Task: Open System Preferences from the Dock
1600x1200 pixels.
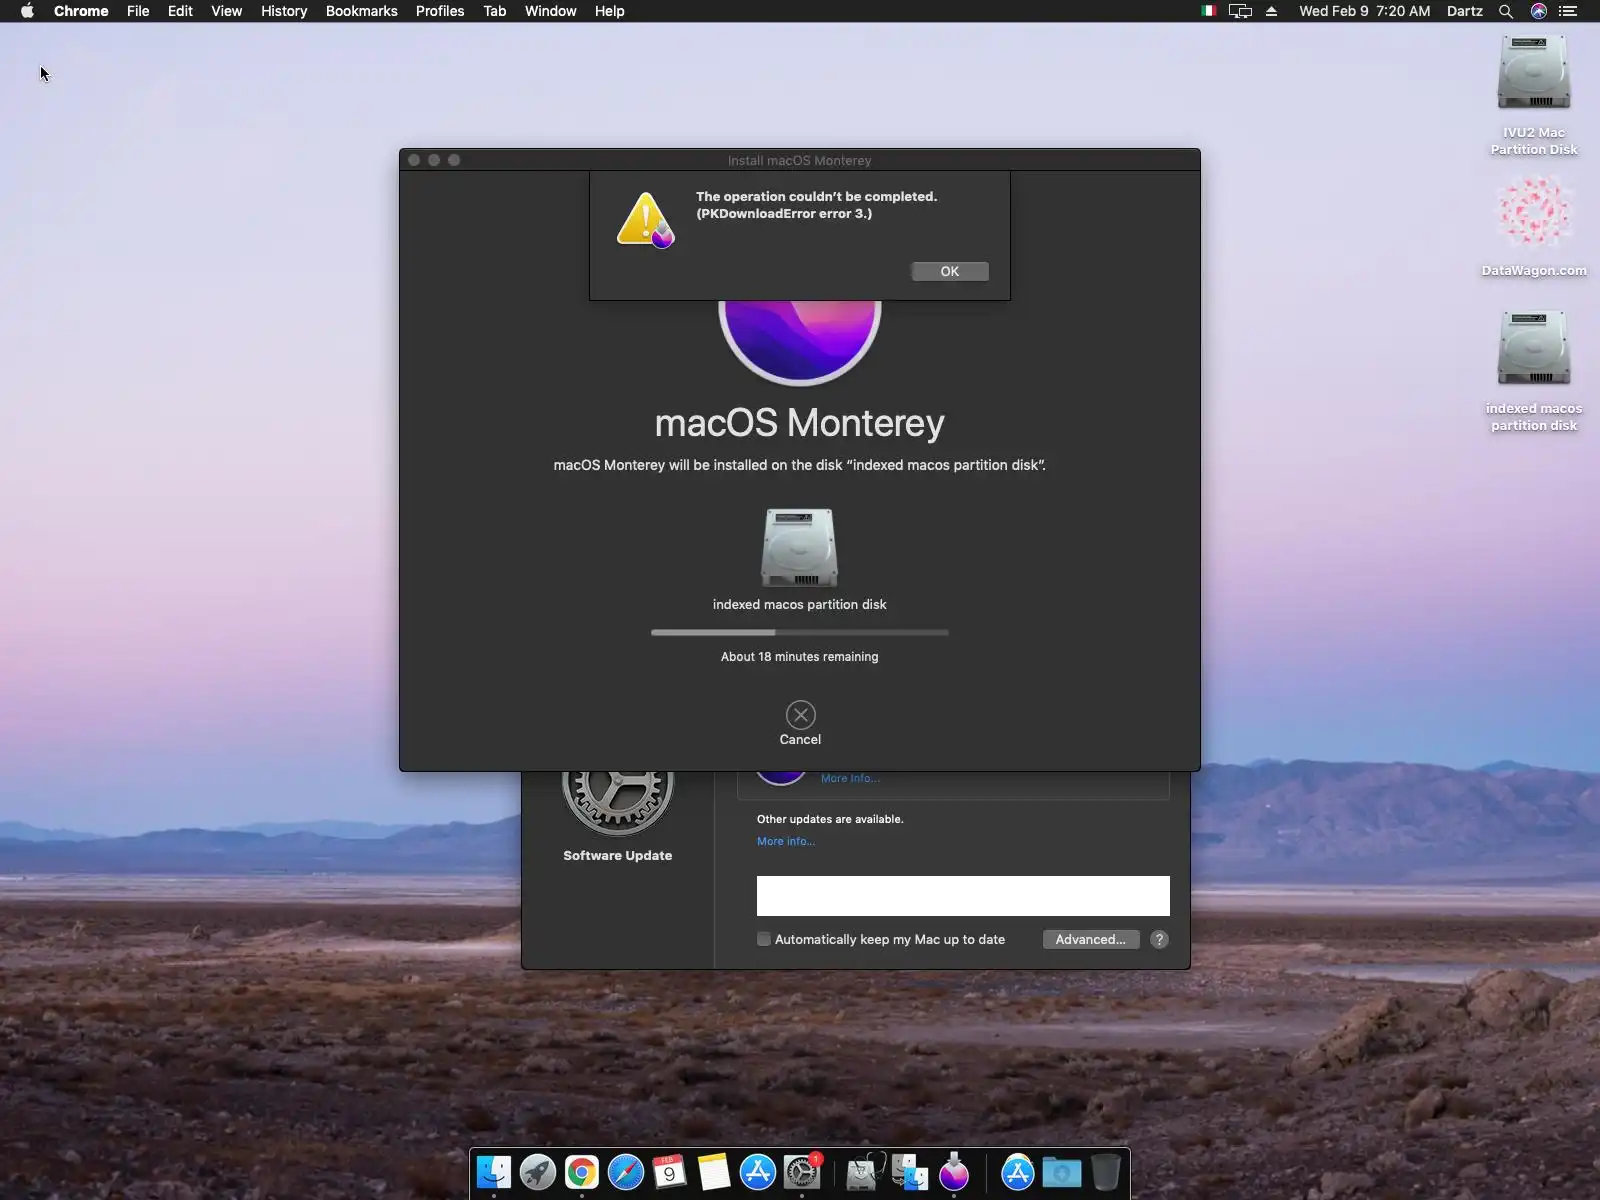Action: click(802, 1172)
